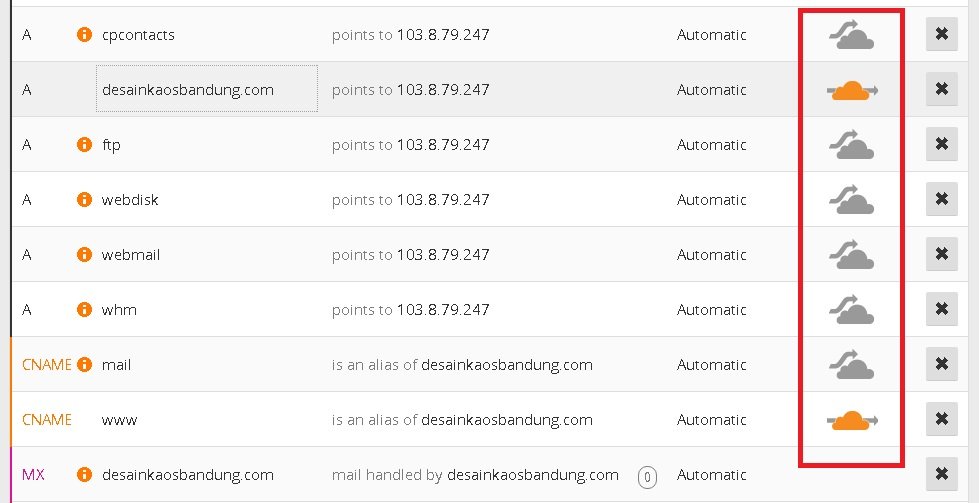This screenshot has height=503, width=979.
Task: Edit the alias target of the mail CNAME
Action: pyautogui.click(x=506, y=365)
